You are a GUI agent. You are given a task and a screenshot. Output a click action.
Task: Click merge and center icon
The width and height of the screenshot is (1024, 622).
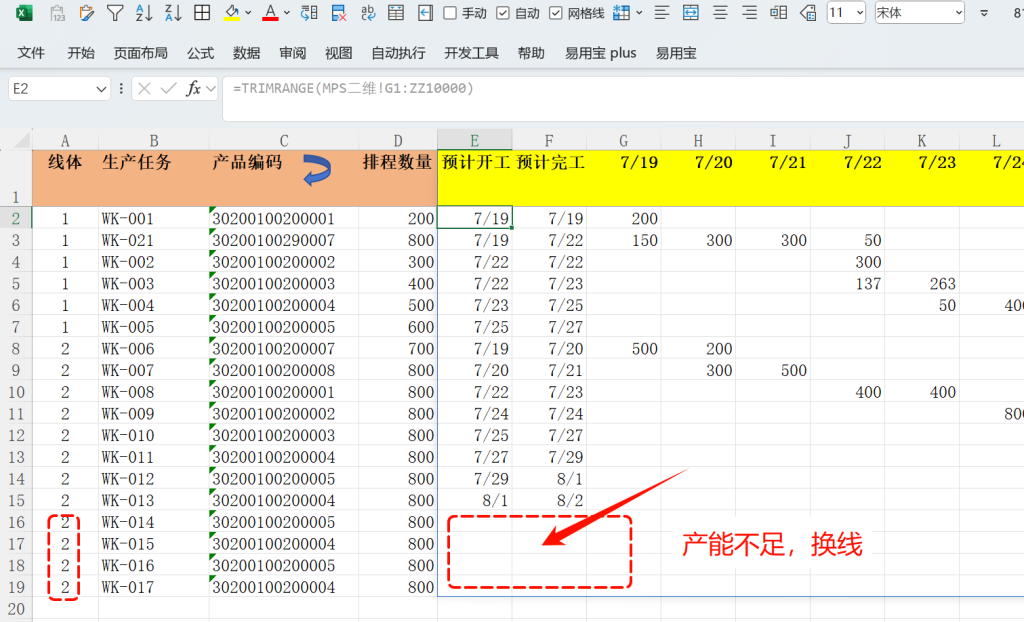(x=690, y=12)
